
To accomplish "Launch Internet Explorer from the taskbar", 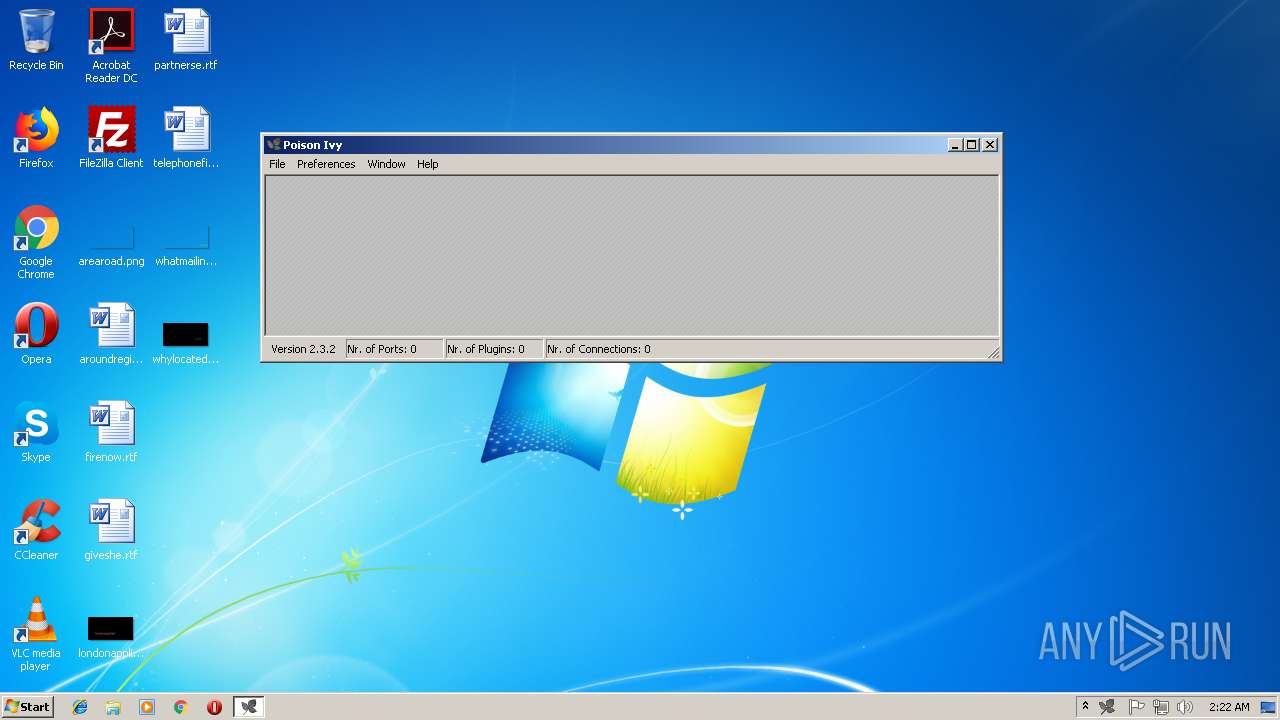I will [x=80, y=707].
